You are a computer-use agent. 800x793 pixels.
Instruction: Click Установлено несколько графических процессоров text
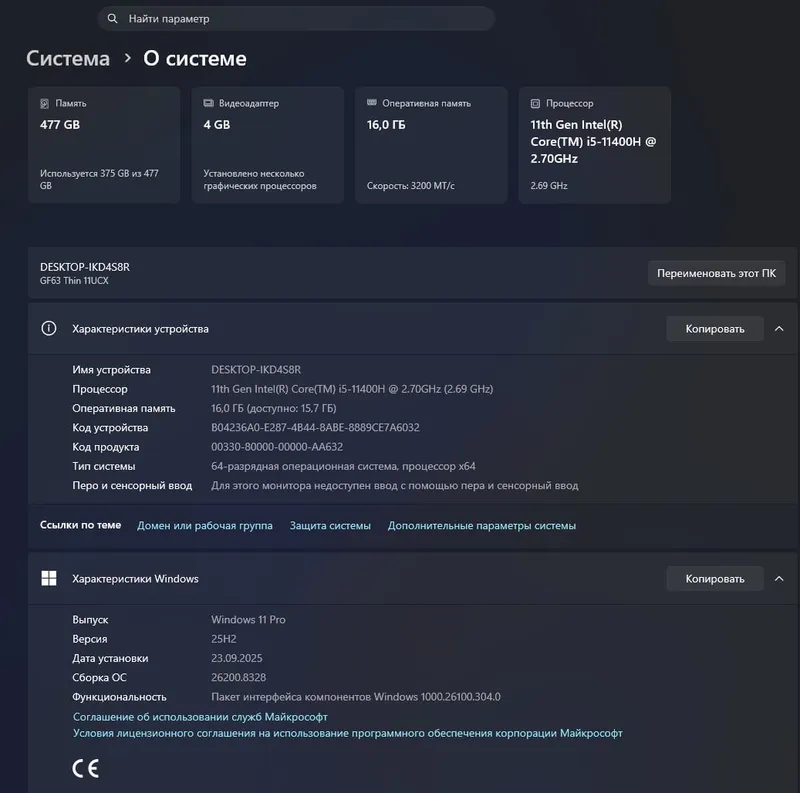tap(260, 179)
